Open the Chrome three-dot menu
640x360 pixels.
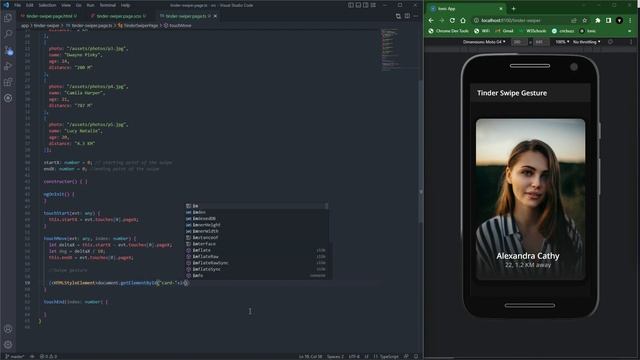click(x=630, y=20)
